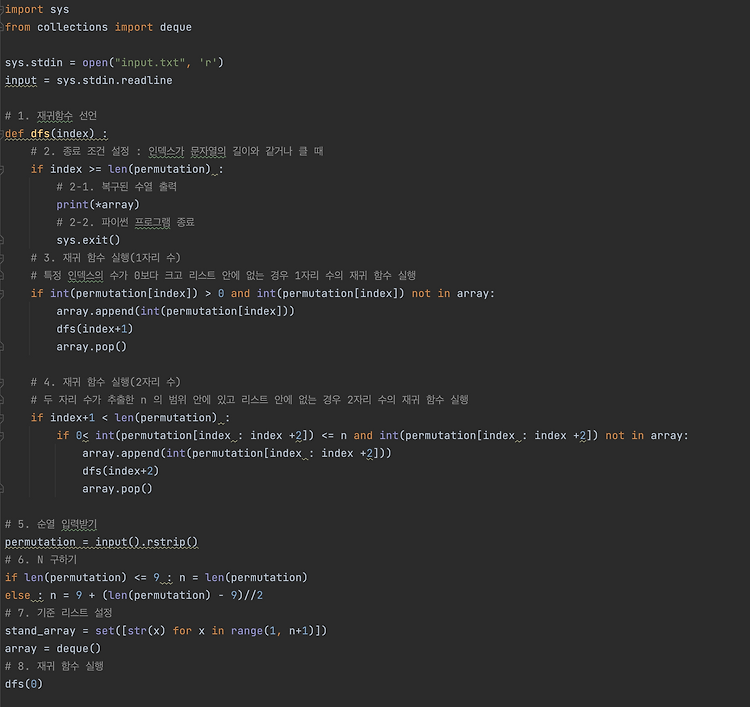Click the comment '# 4. 재귀 함수 실행(2자리 수)'
Image resolution: width=750 pixels, height=707 pixels.
click(x=106, y=382)
